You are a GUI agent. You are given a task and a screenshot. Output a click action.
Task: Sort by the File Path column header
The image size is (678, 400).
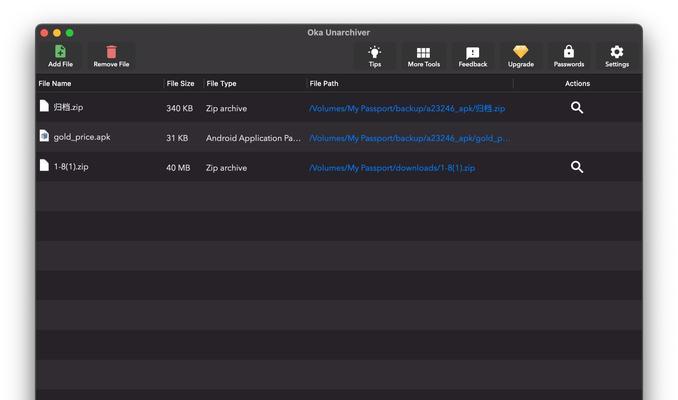[x=324, y=83]
